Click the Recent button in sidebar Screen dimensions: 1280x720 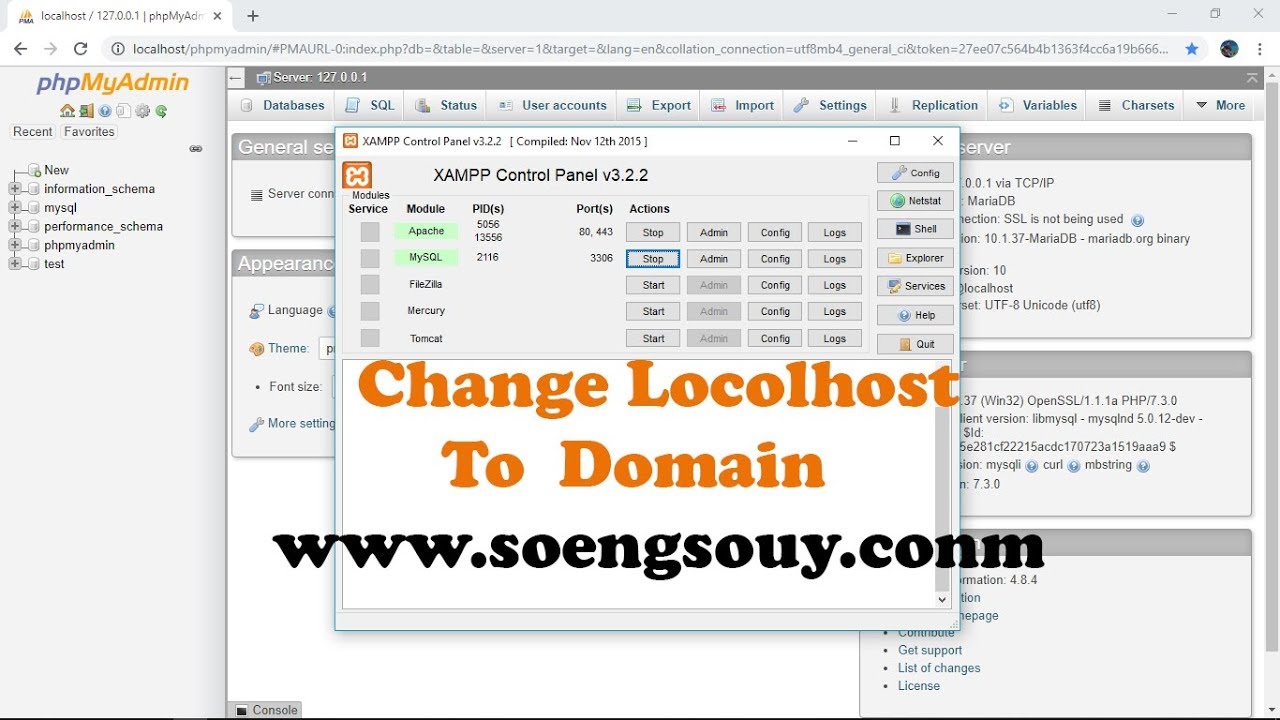click(32, 132)
